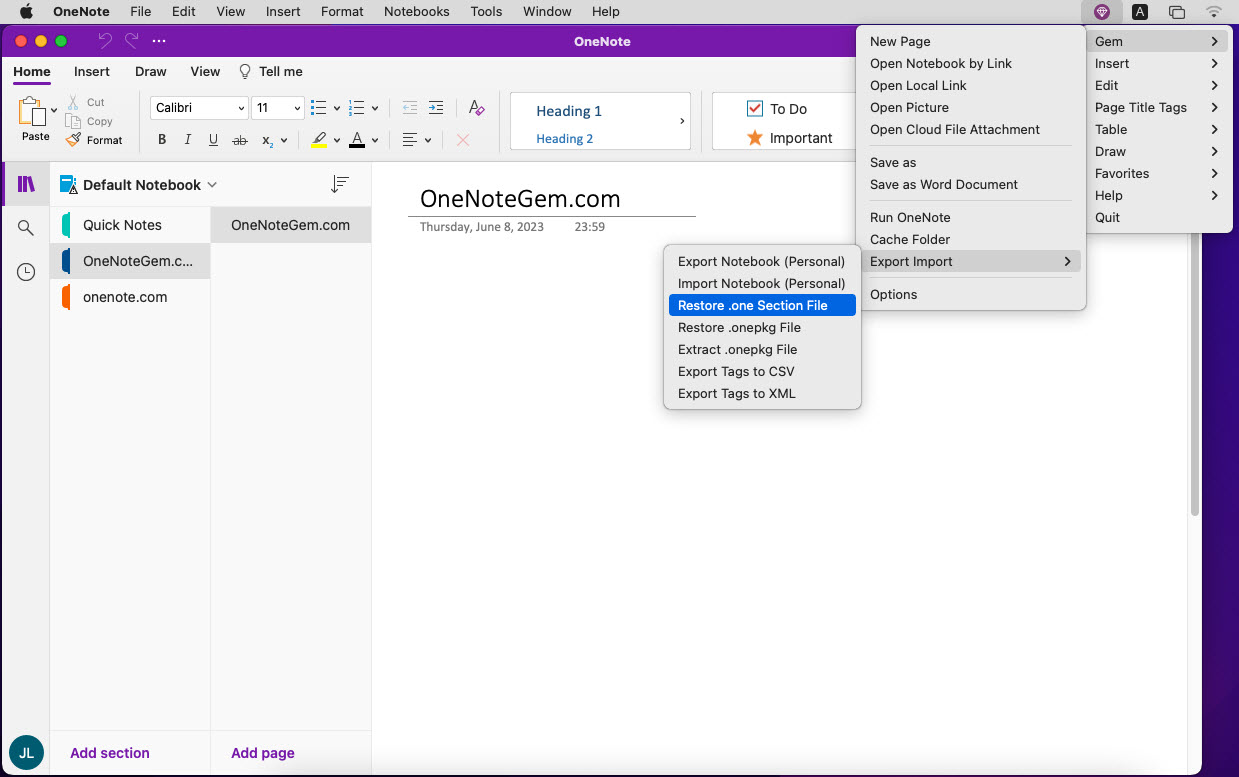1239x777 pixels.
Task: Open the font size 11 dropdown
Action: point(297,108)
